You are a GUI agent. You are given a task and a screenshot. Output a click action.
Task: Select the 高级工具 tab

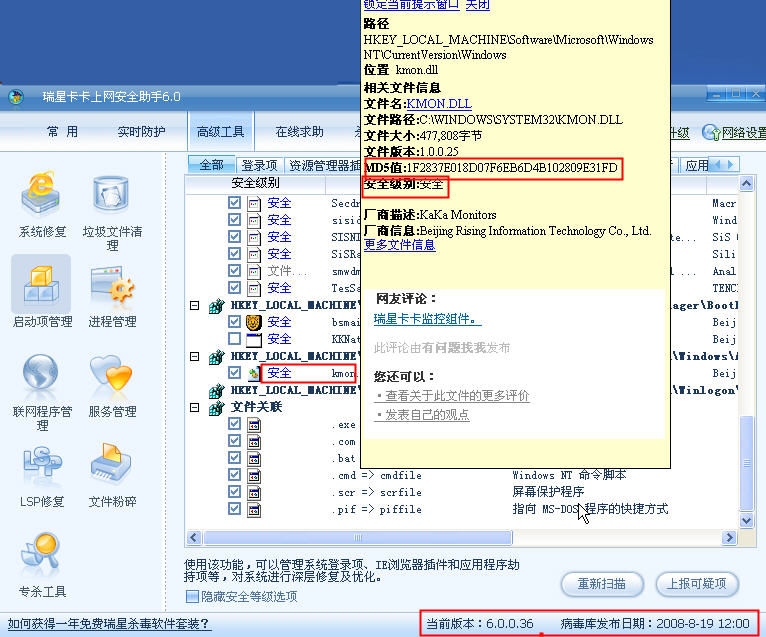[x=220, y=132]
